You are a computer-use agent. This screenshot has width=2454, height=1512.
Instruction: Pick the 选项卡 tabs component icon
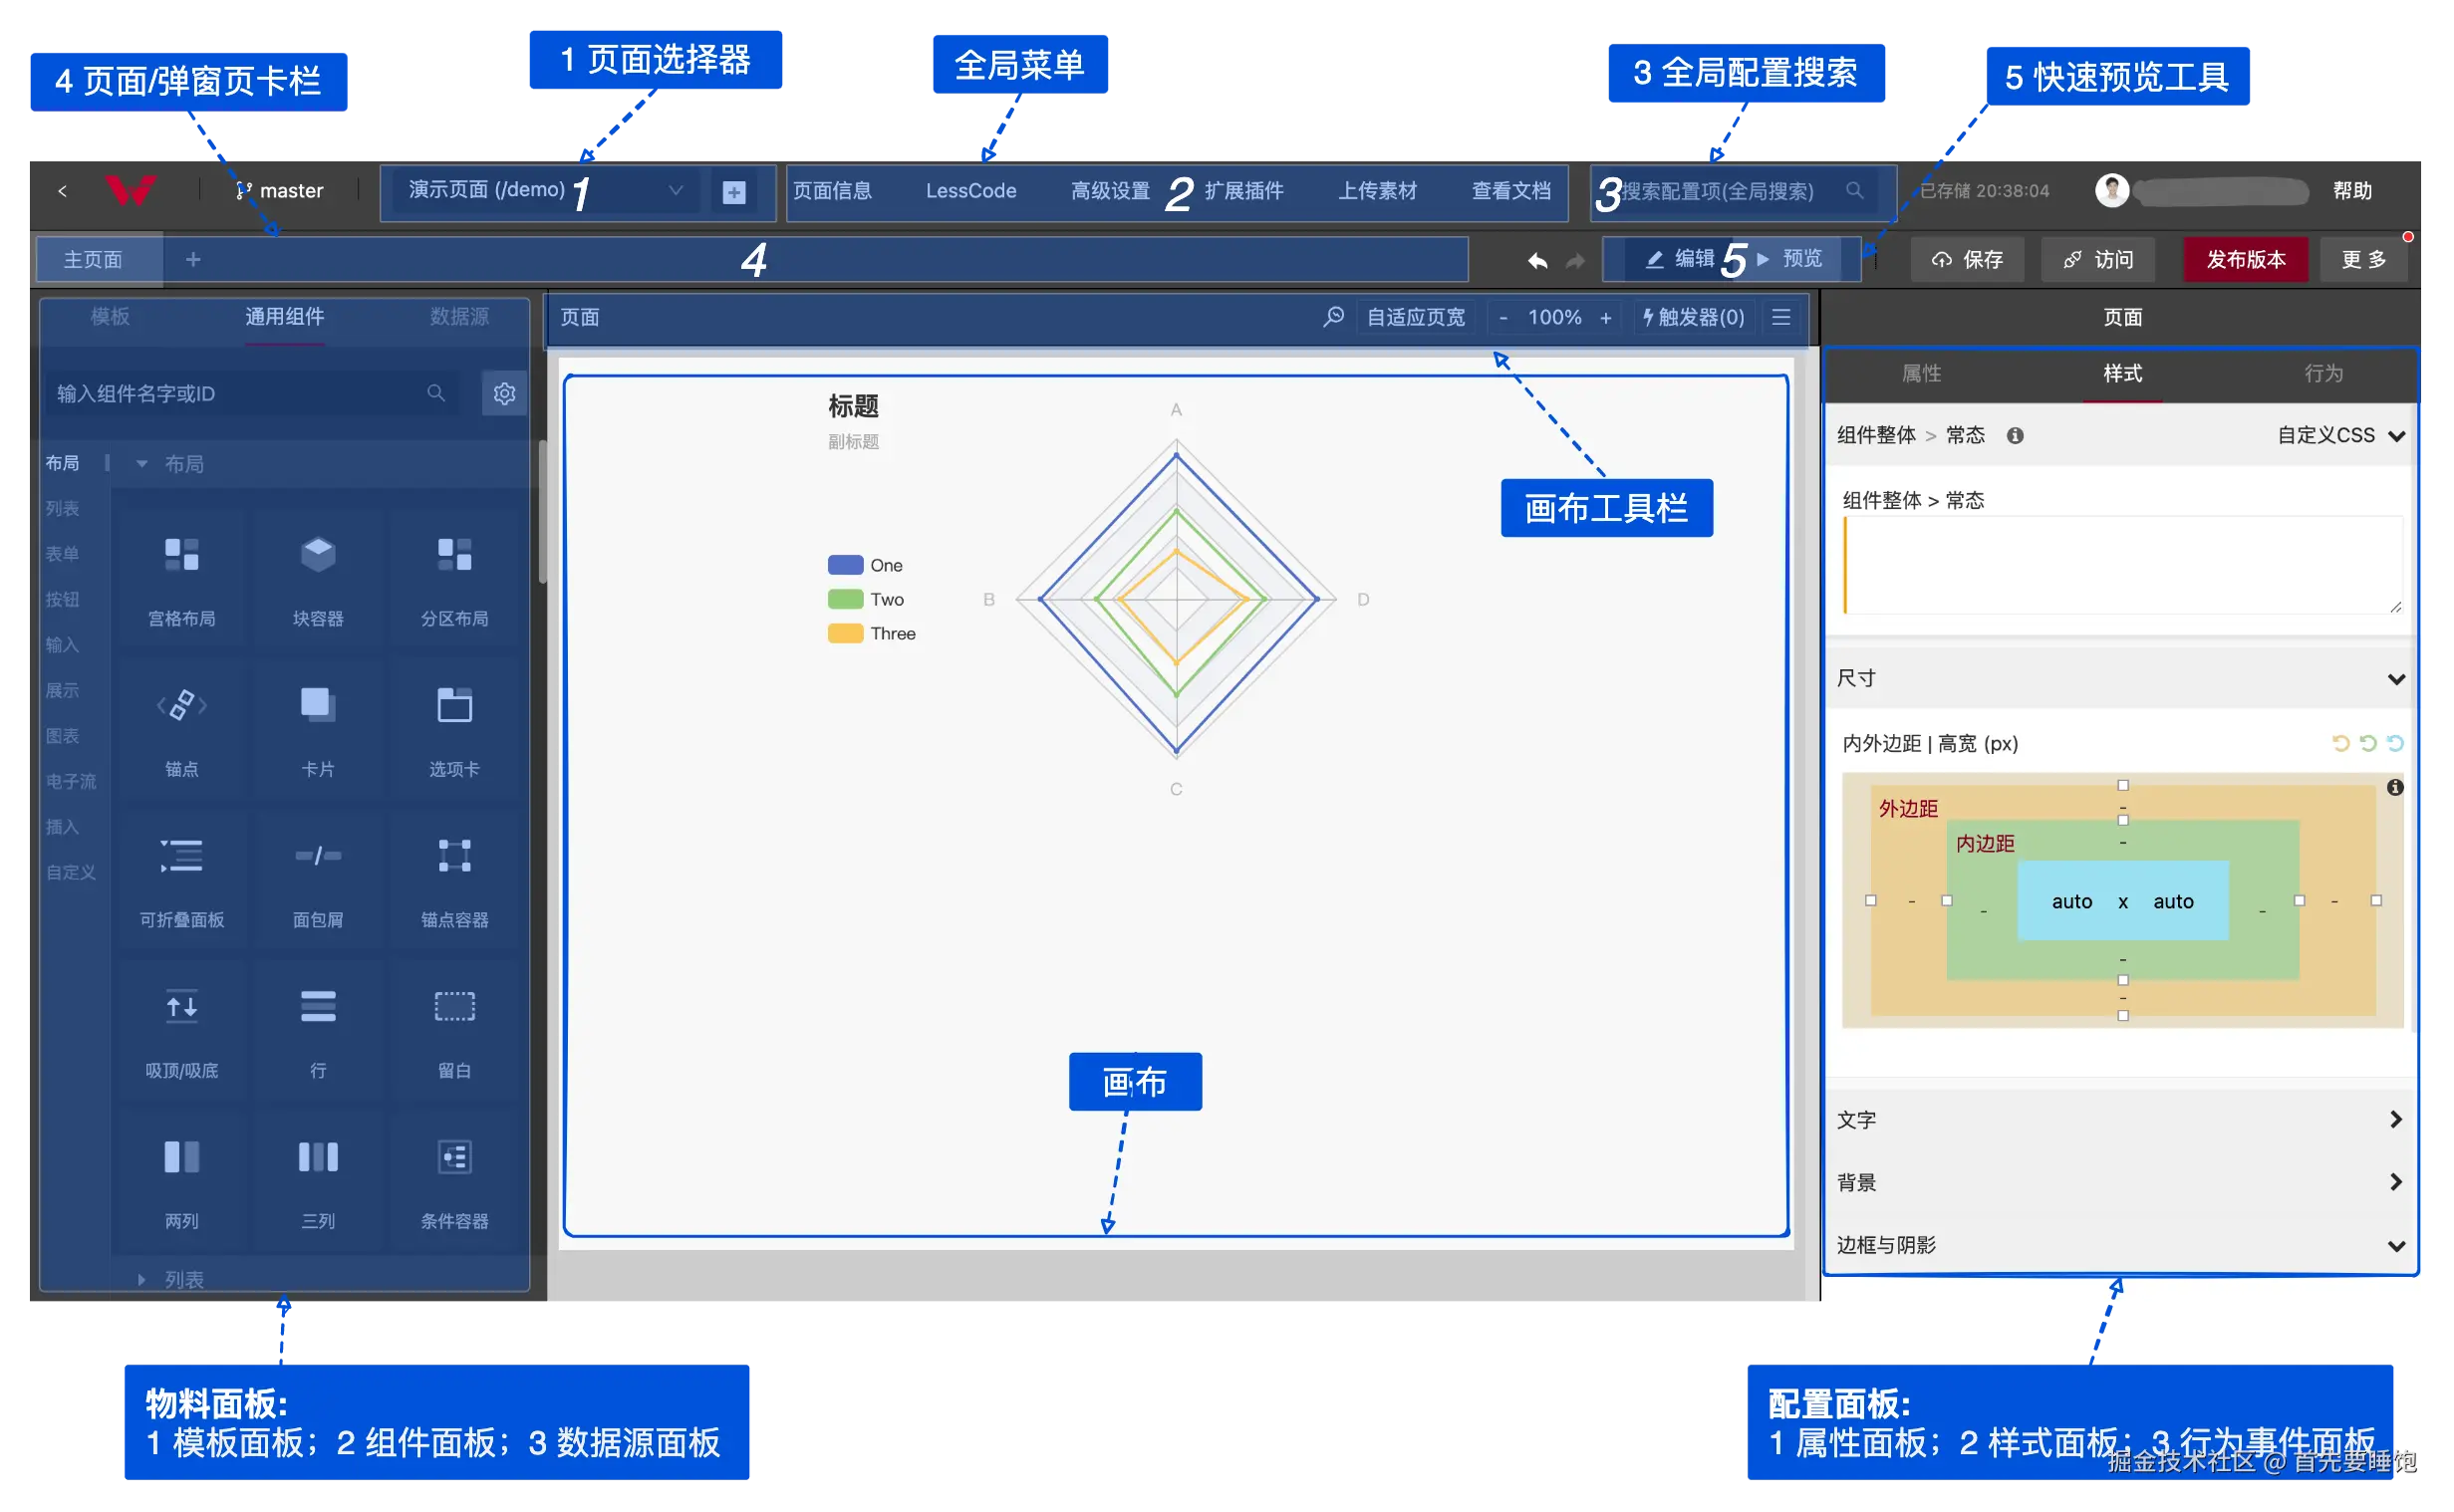pyautogui.click(x=454, y=706)
